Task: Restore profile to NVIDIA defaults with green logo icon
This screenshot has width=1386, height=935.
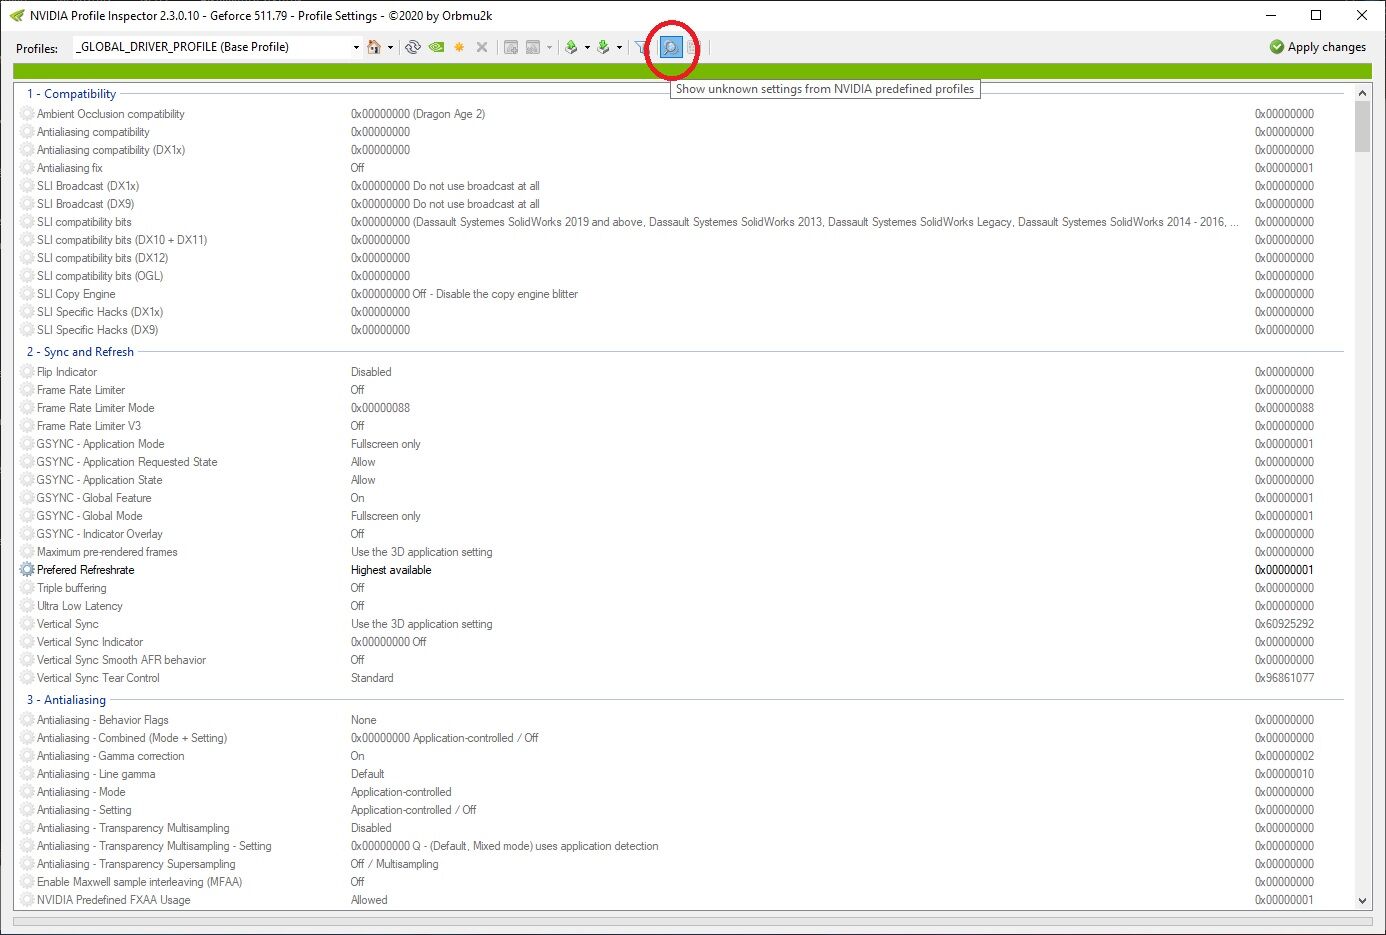Action: [436, 47]
